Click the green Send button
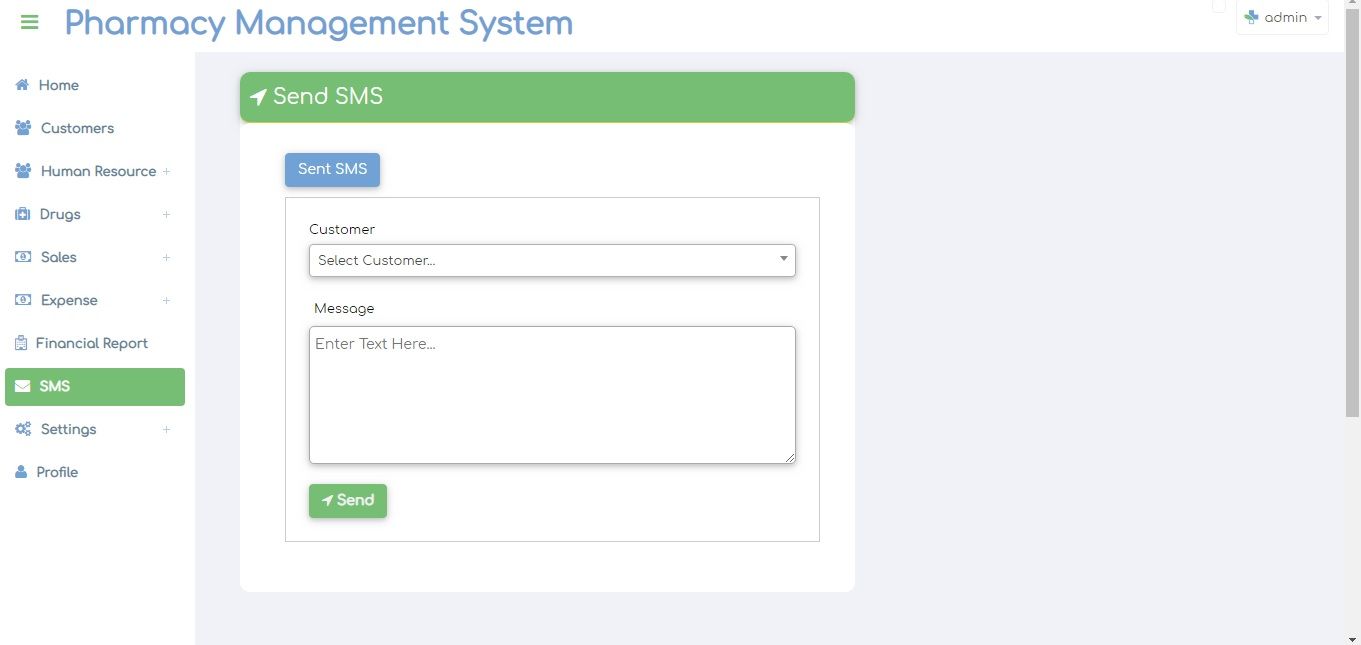 tap(348, 501)
